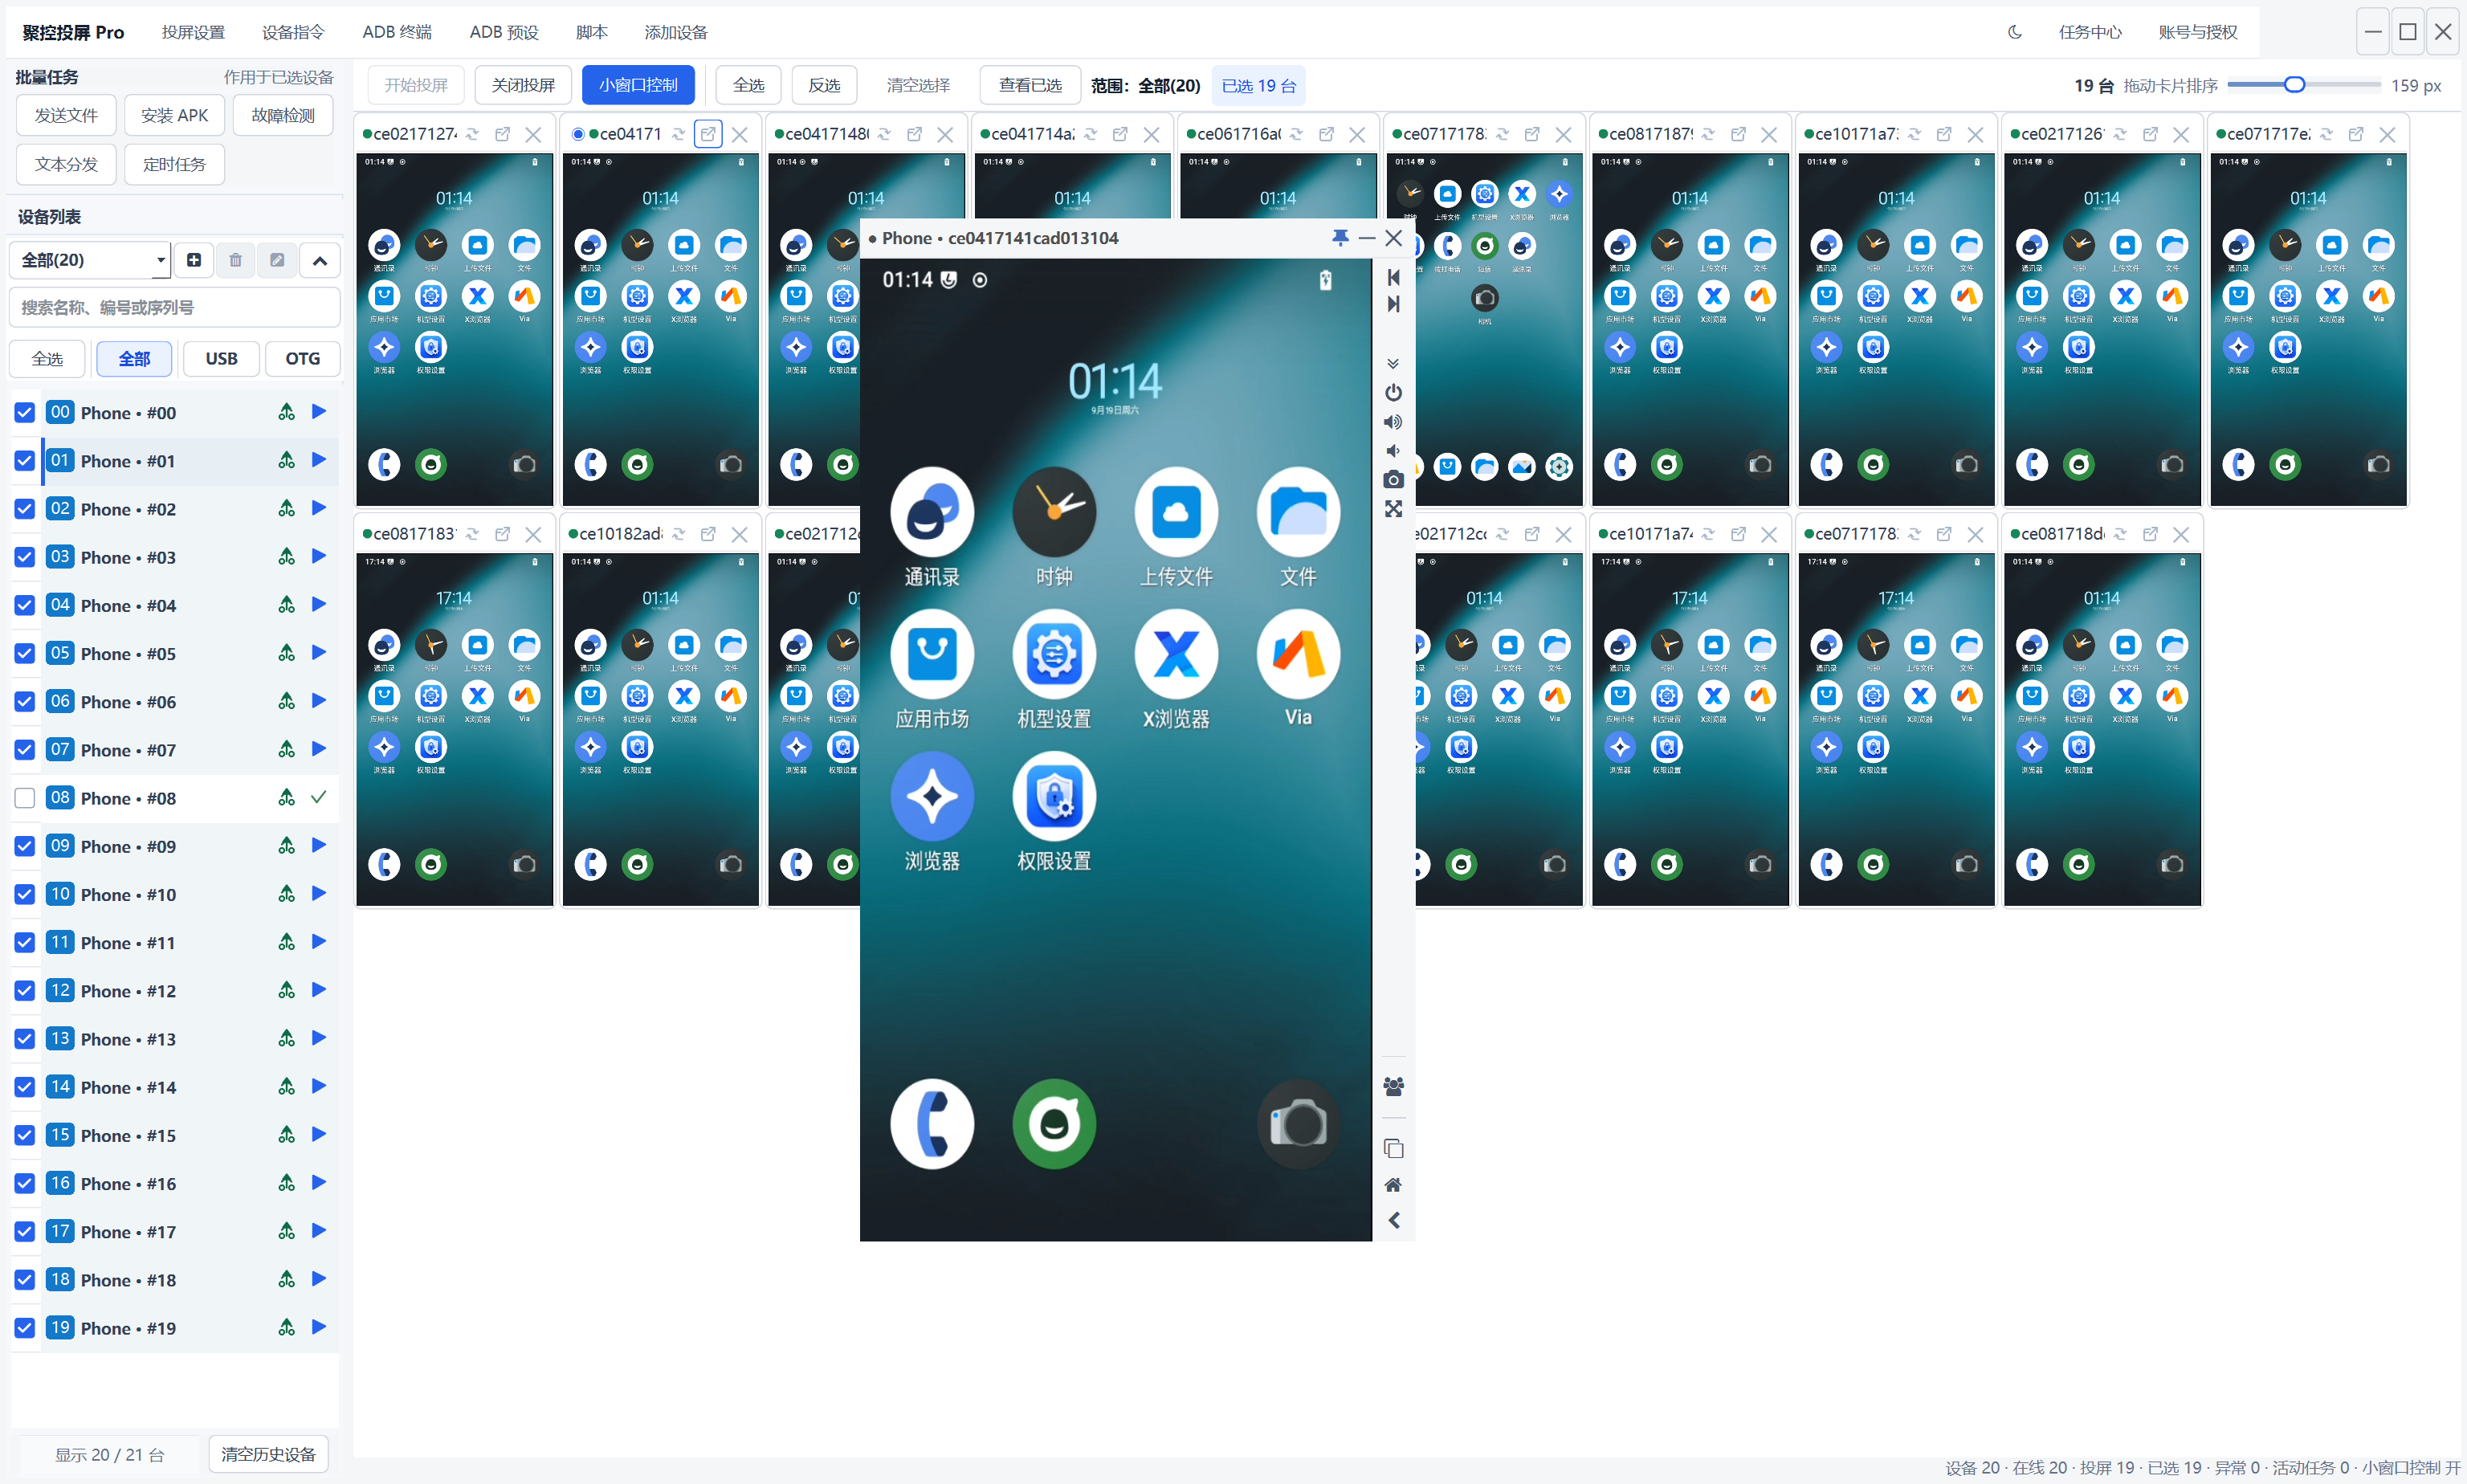Click device thumbnail ce10182ad
Image resolution: width=2467 pixels, height=1484 pixels.
pos(660,729)
